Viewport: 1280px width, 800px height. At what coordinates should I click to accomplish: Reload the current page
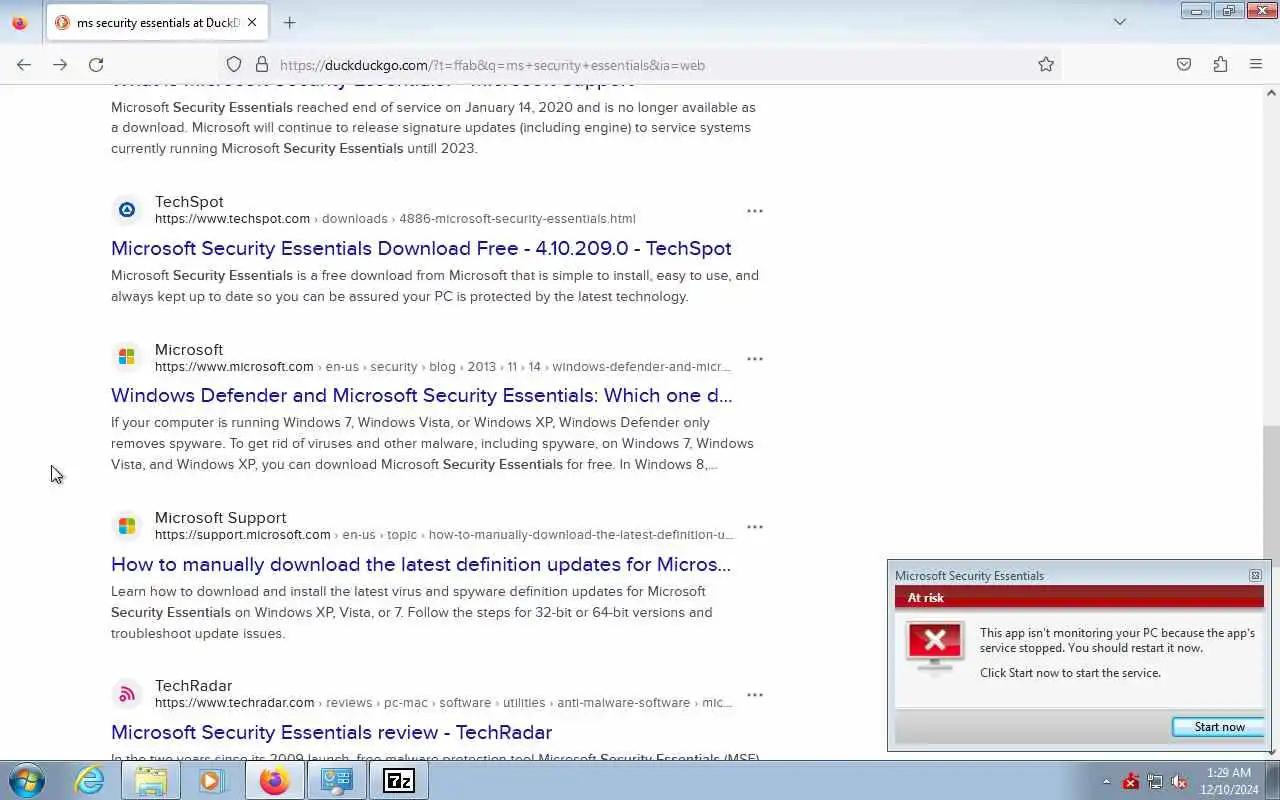[x=96, y=65]
